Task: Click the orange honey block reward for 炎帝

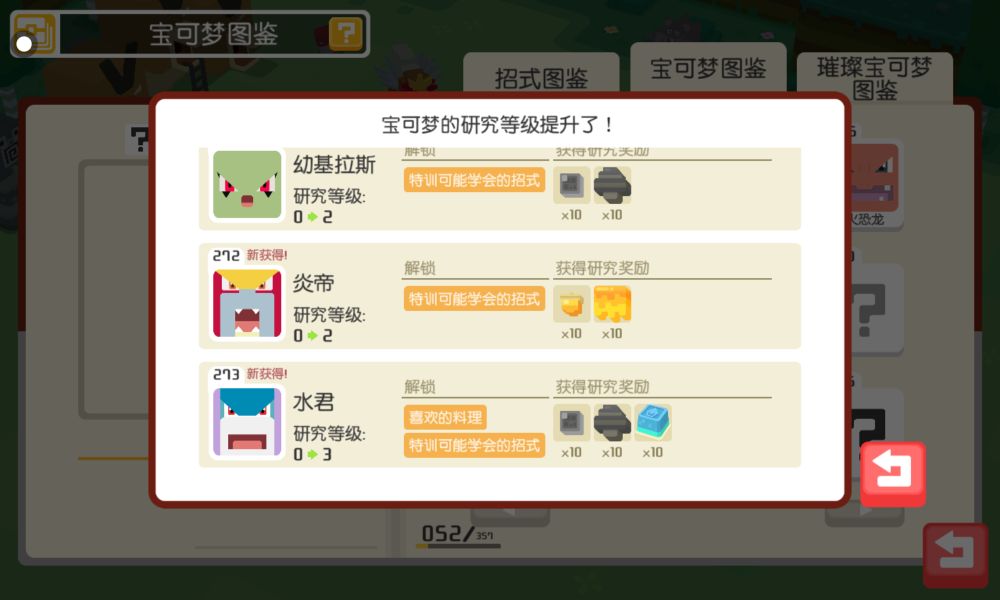Action: [x=612, y=304]
